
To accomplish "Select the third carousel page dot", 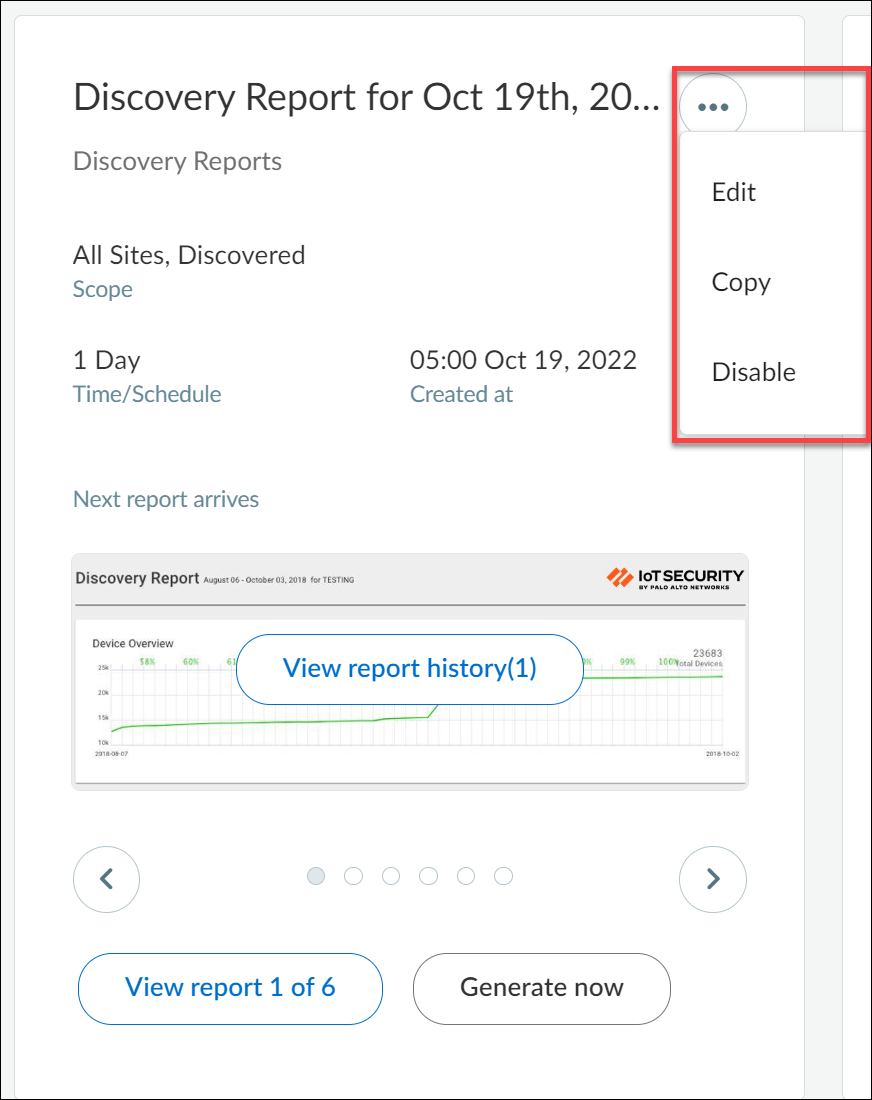I will [x=391, y=876].
